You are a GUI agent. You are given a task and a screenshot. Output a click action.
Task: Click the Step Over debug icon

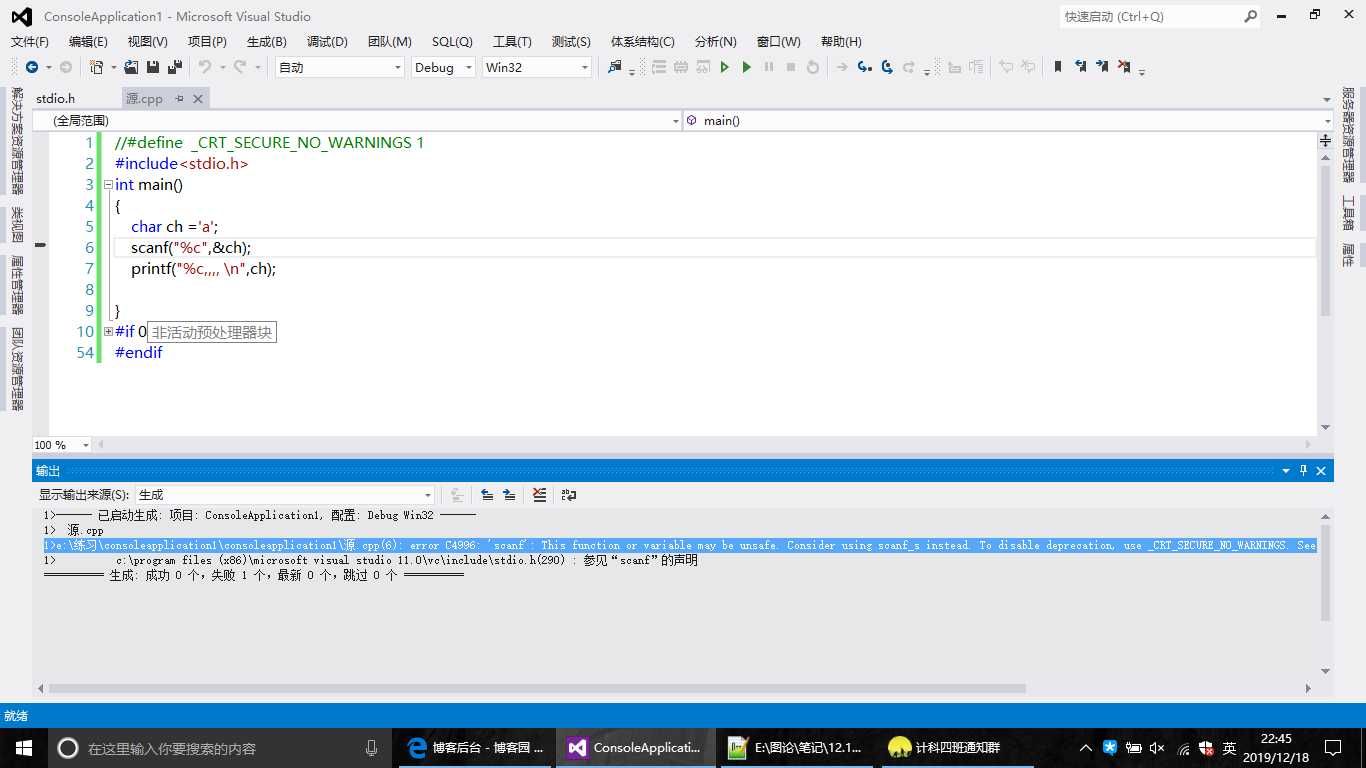[887, 67]
